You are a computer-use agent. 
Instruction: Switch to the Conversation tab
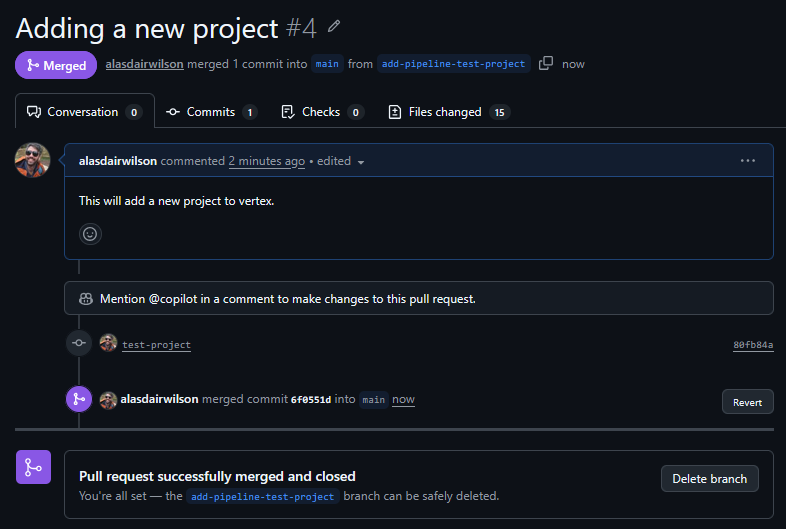85,111
